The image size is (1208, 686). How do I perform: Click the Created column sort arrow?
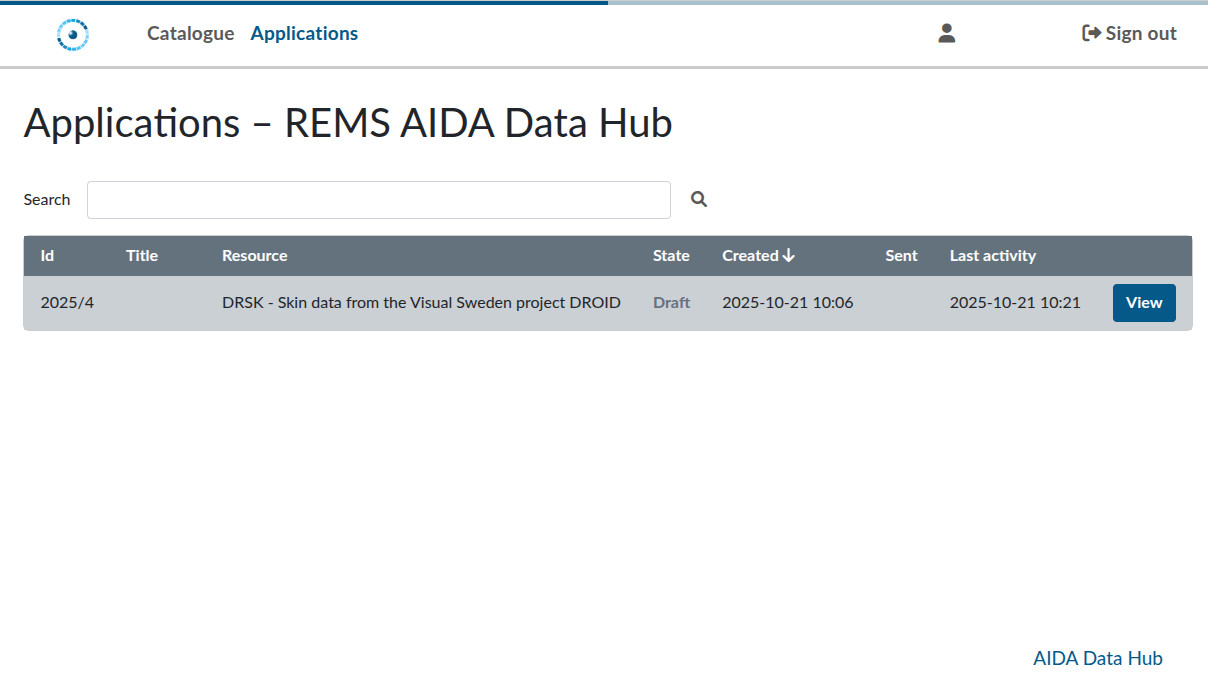[x=789, y=256]
